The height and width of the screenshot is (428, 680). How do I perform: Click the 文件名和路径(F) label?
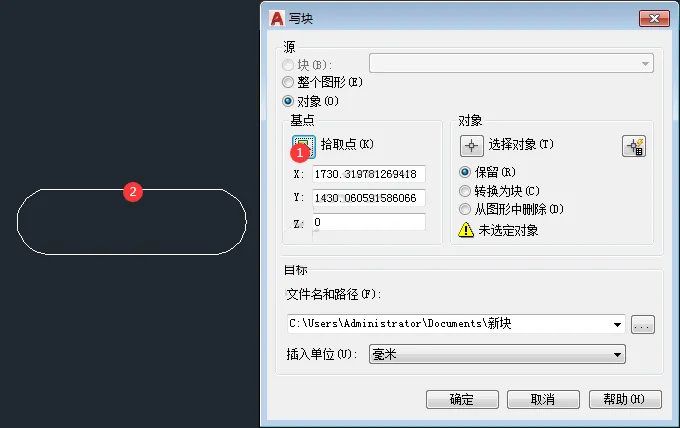click(x=333, y=294)
